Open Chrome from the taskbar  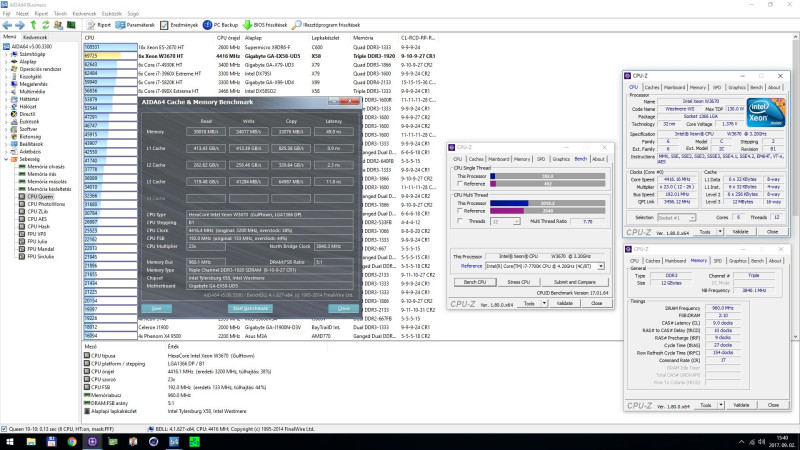tap(71, 442)
